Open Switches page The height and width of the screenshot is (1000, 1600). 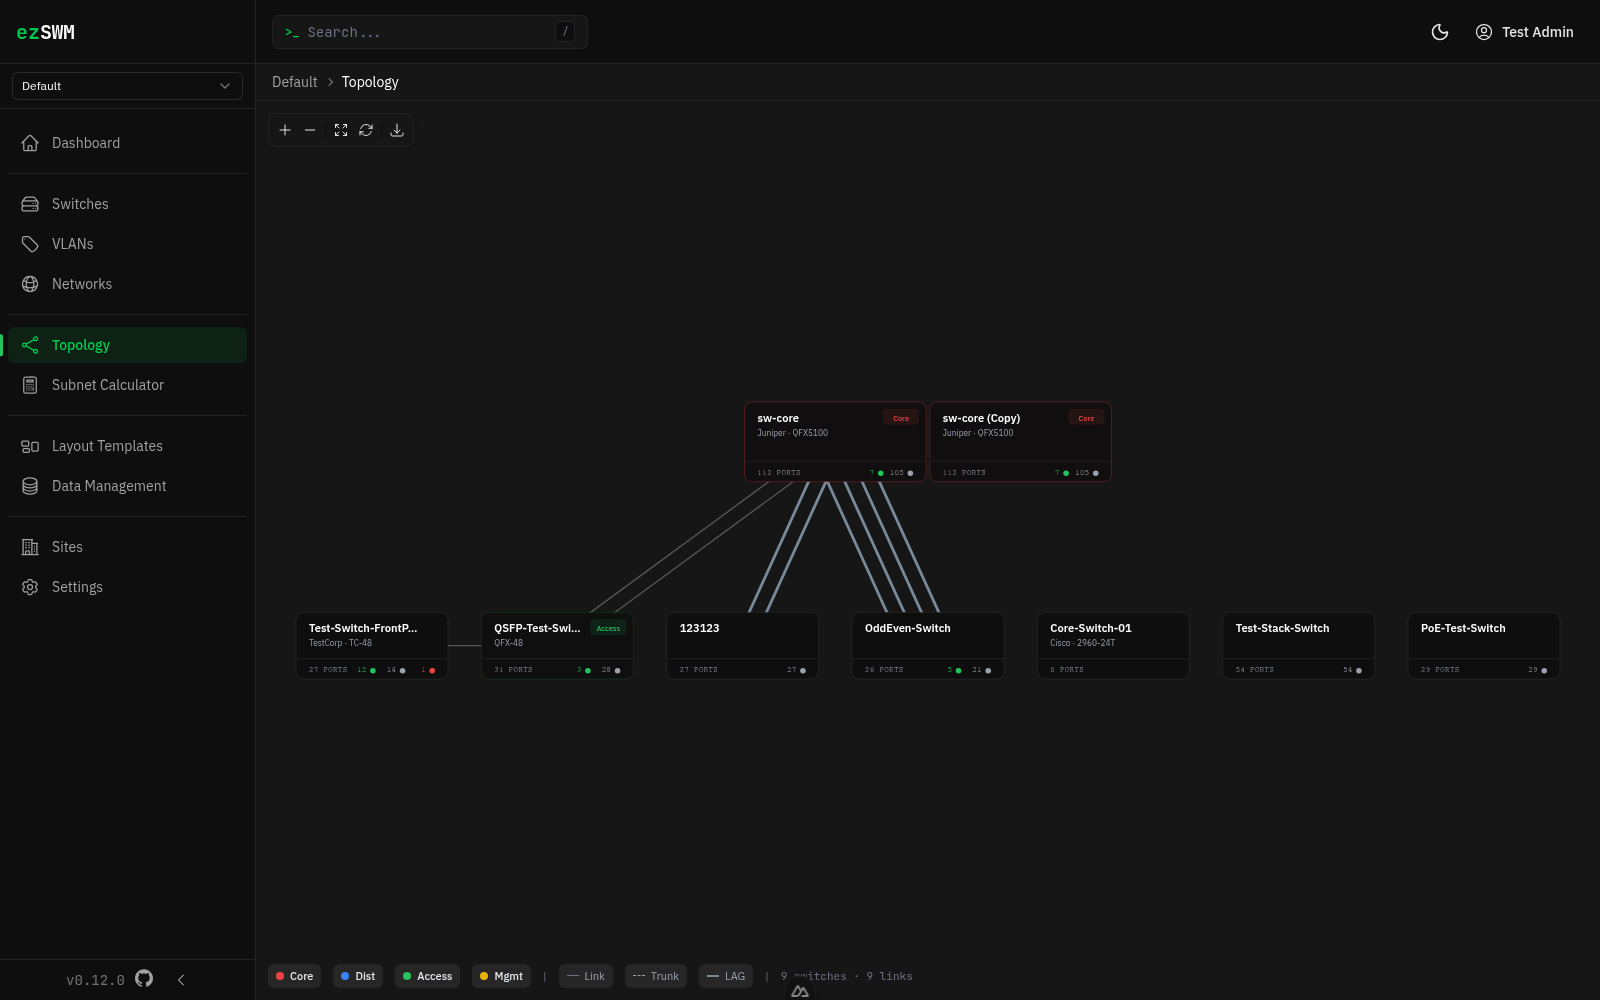coord(127,204)
